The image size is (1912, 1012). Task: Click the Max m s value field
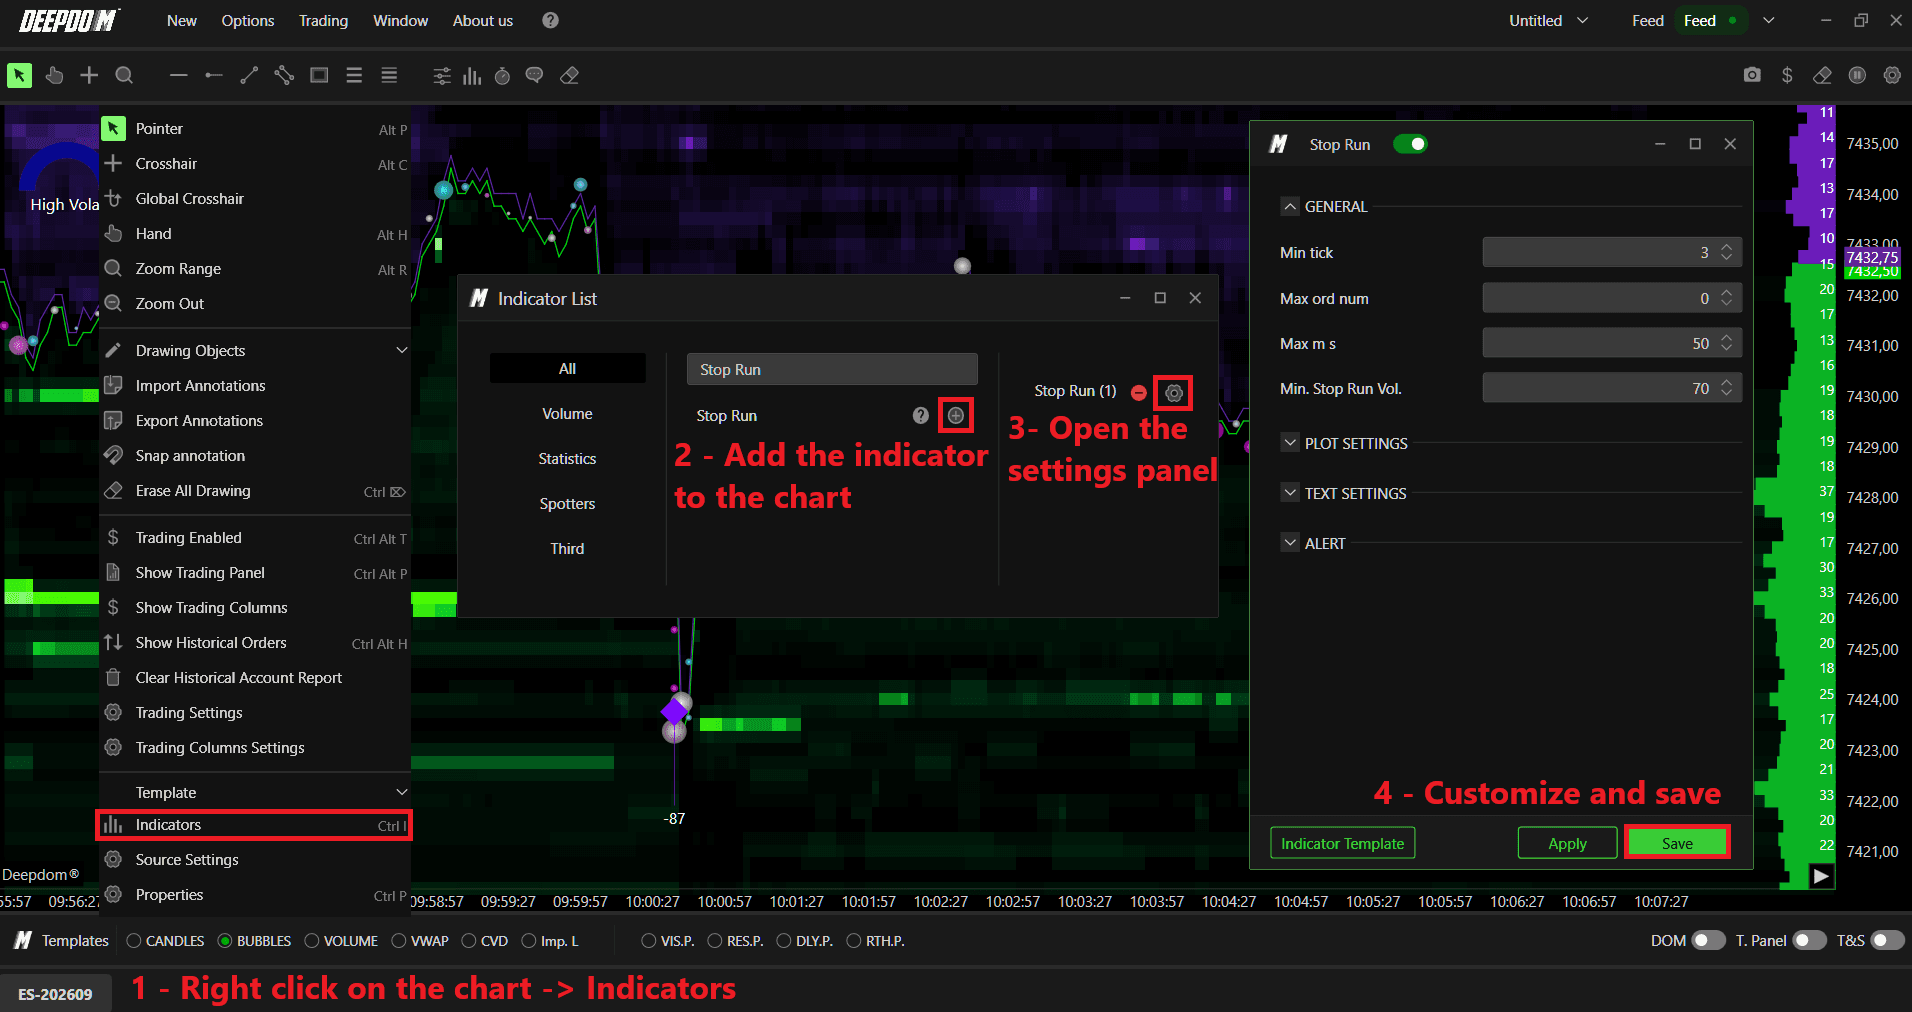coord(1612,343)
